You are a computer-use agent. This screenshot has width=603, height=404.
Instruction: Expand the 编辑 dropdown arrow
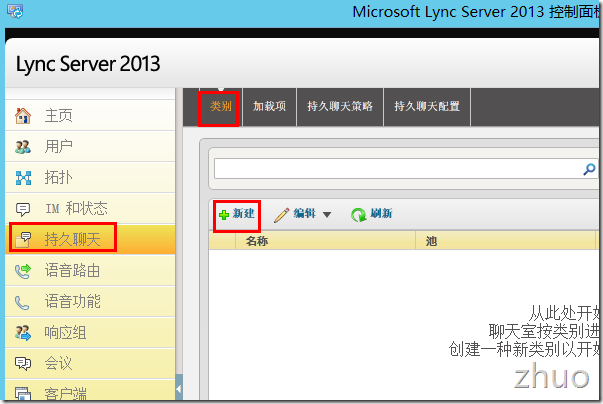[x=327, y=215]
